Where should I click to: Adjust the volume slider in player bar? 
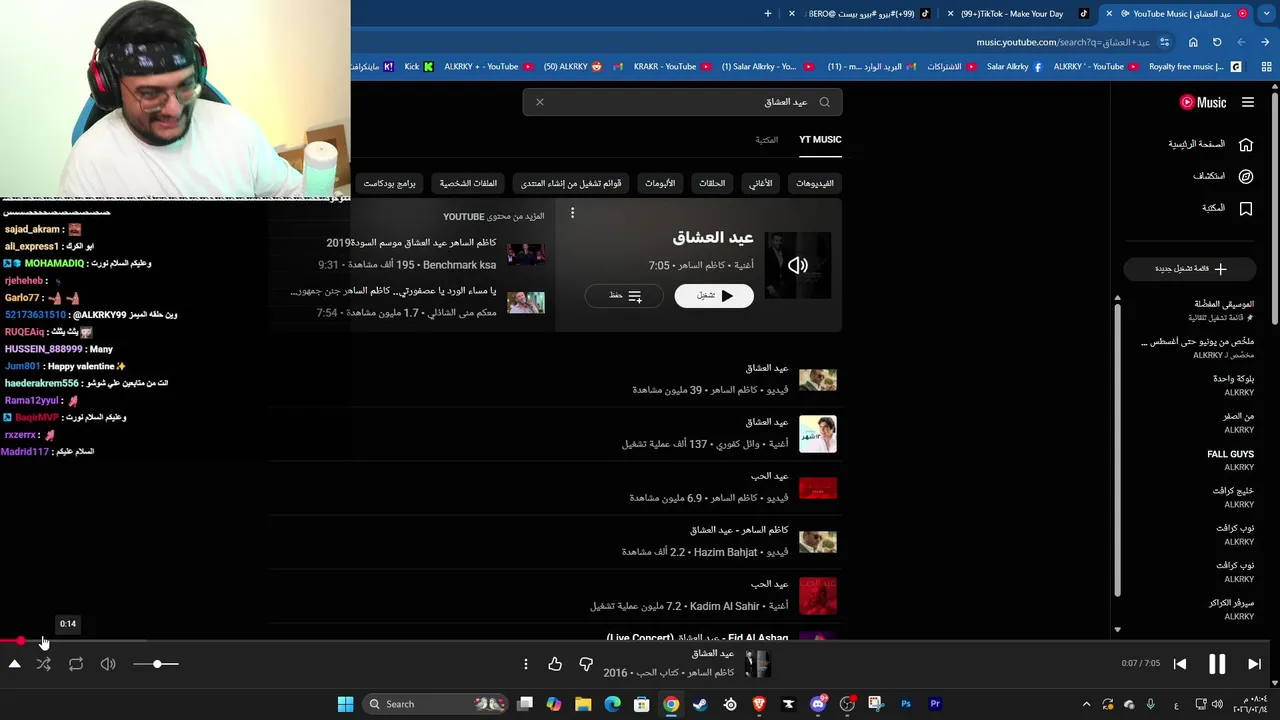[x=155, y=664]
